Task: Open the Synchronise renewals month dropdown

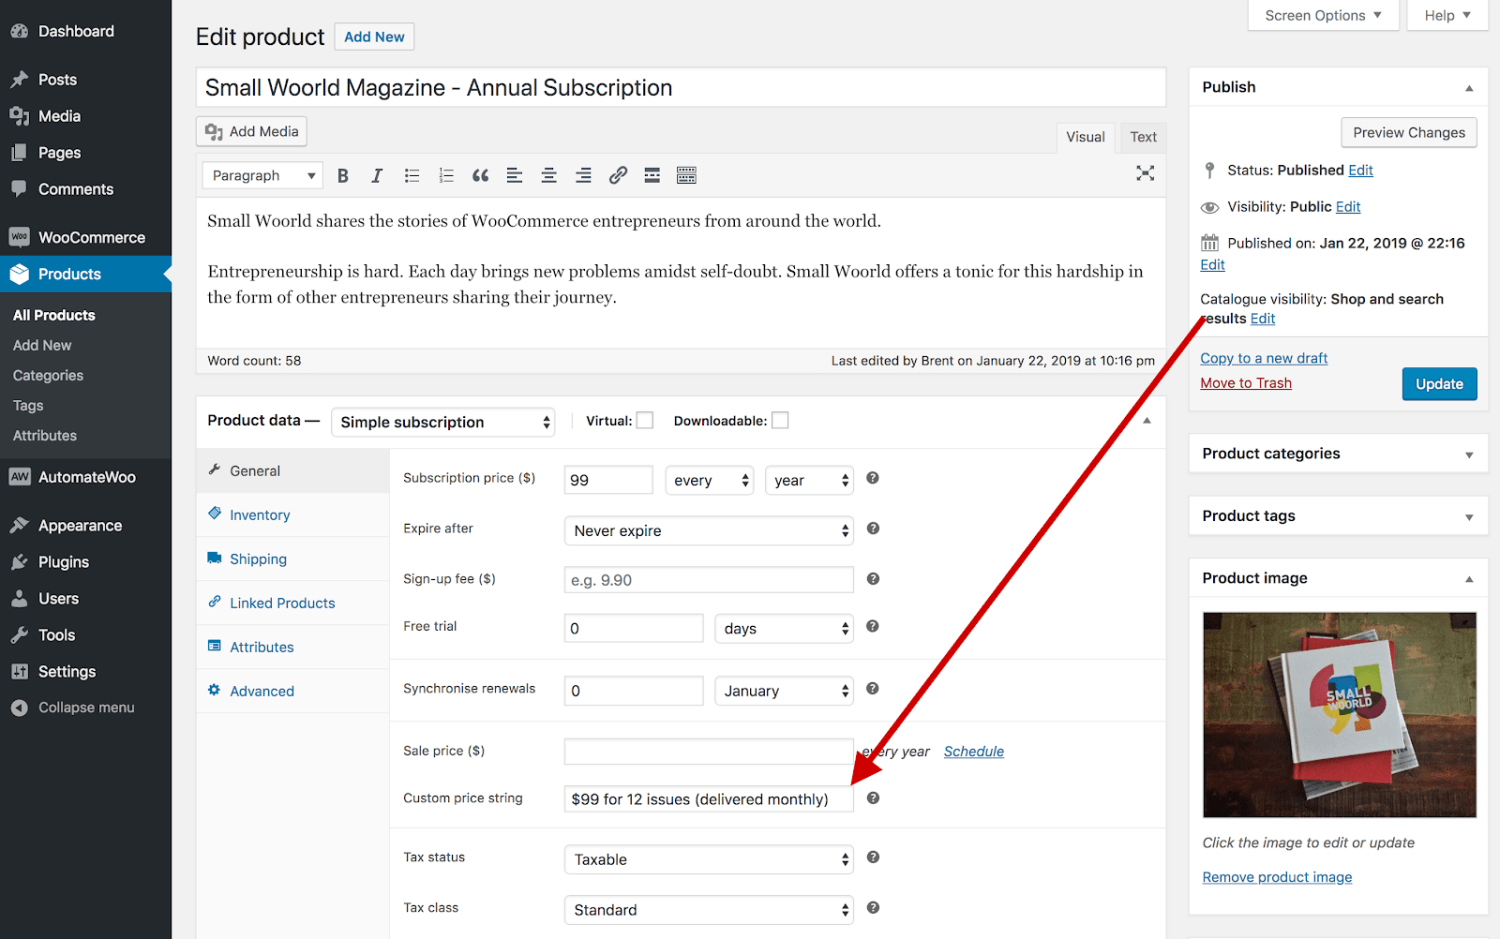Action: click(x=783, y=690)
